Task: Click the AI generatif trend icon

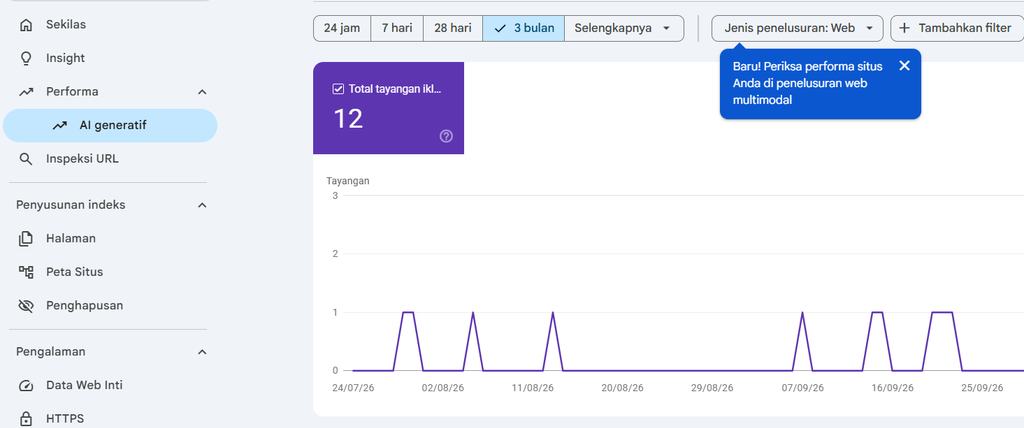Action: [59, 125]
